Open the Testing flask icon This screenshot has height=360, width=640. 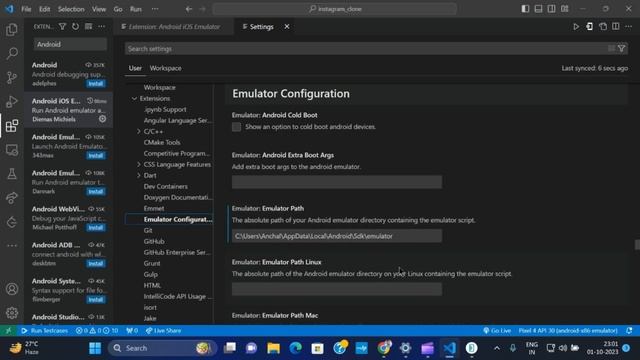pyautogui.click(x=12, y=174)
